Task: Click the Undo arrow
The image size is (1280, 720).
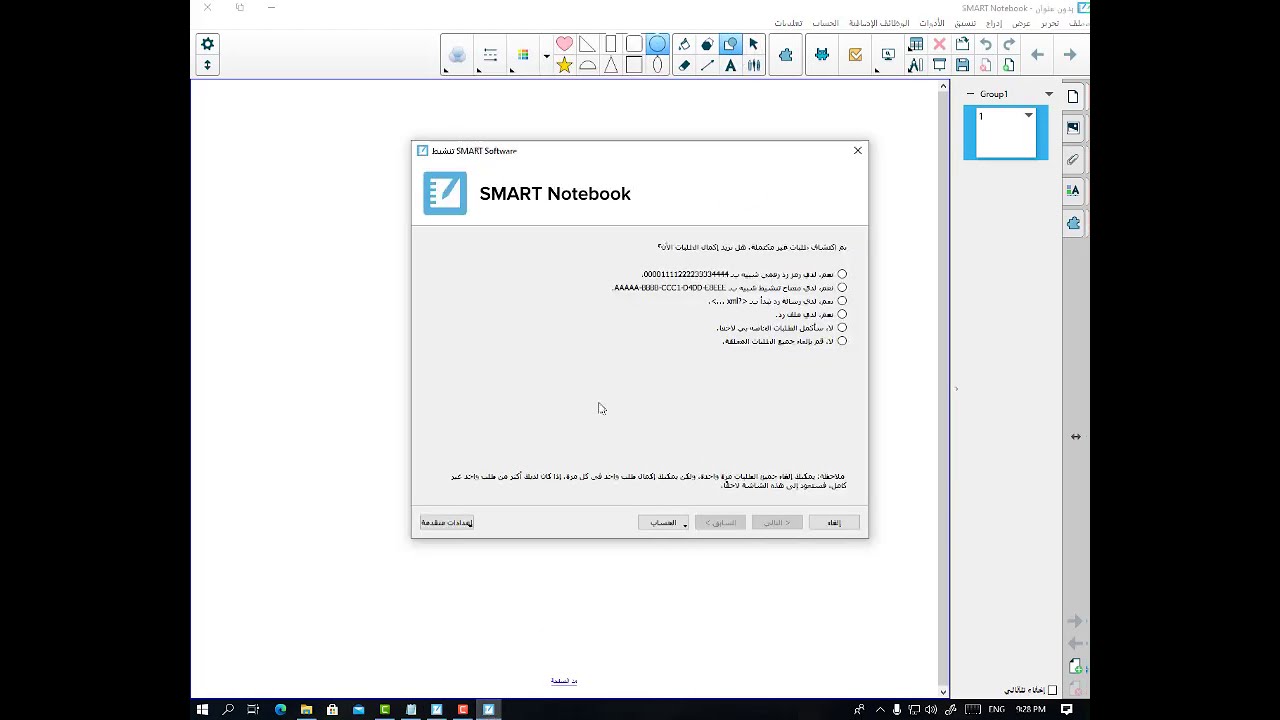Action: pyautogui.click(x=985, y=44)
